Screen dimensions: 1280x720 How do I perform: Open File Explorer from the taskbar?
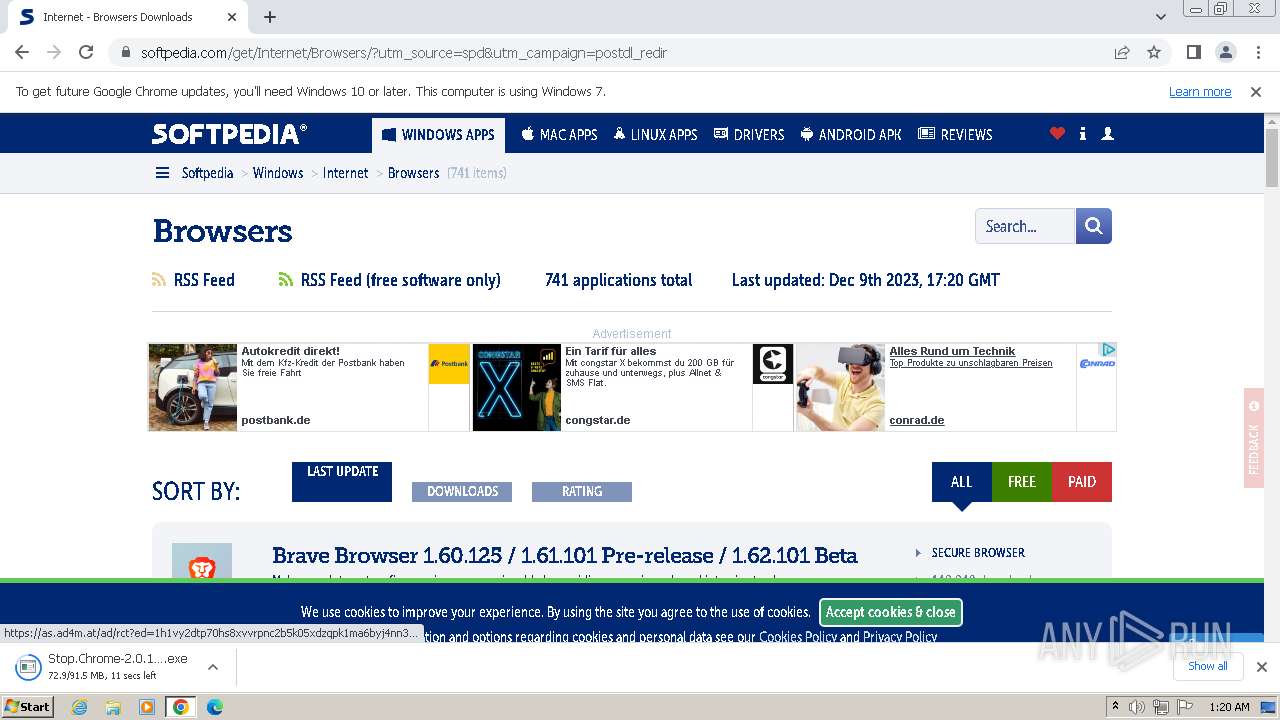113,707
